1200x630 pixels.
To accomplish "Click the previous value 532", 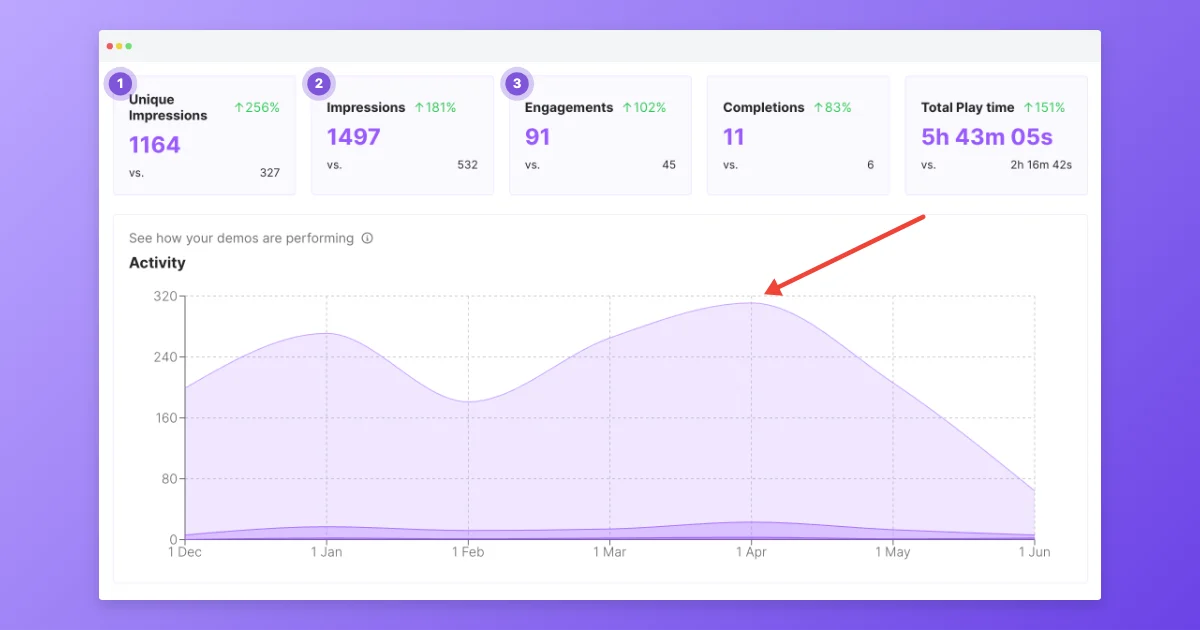I will 467,165.
